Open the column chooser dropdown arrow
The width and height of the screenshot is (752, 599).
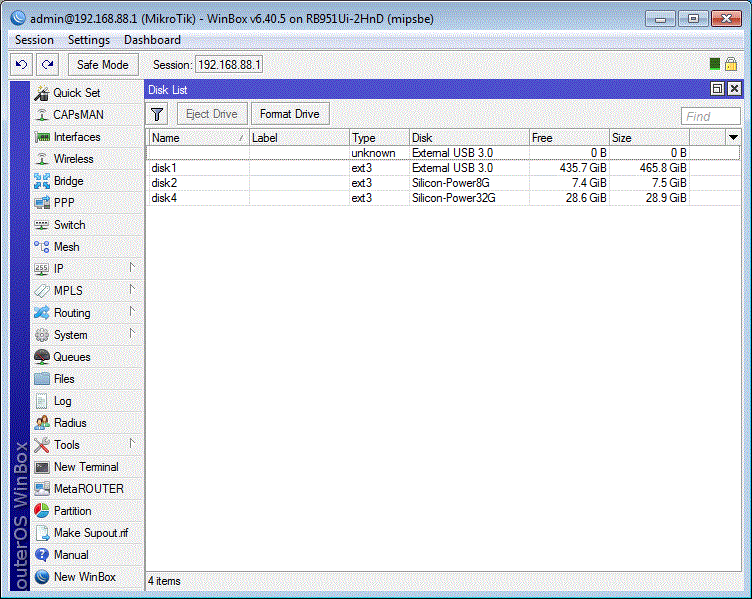(733, 138)
